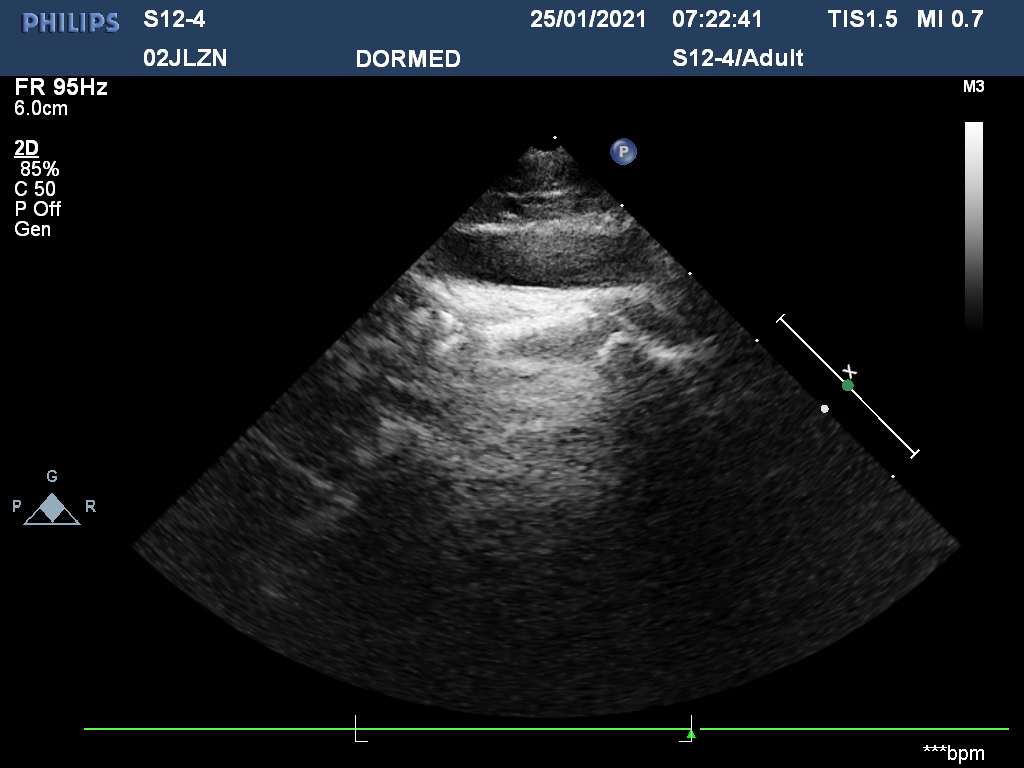Image resolution: width=1024 pixels, height=768 pixels.
Task: Click the Gen optimization setting
Action: tap(32, 229)
